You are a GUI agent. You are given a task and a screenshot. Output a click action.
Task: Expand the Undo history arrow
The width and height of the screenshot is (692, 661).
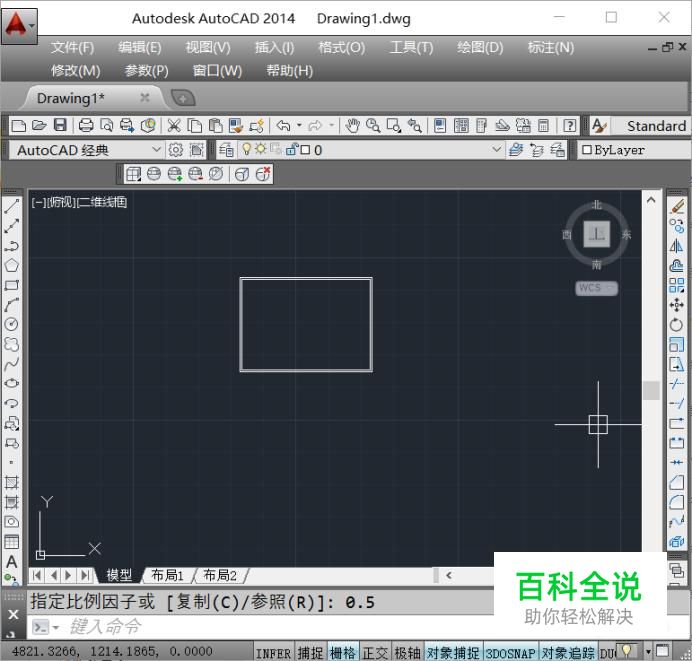click(x=299, y=126)
